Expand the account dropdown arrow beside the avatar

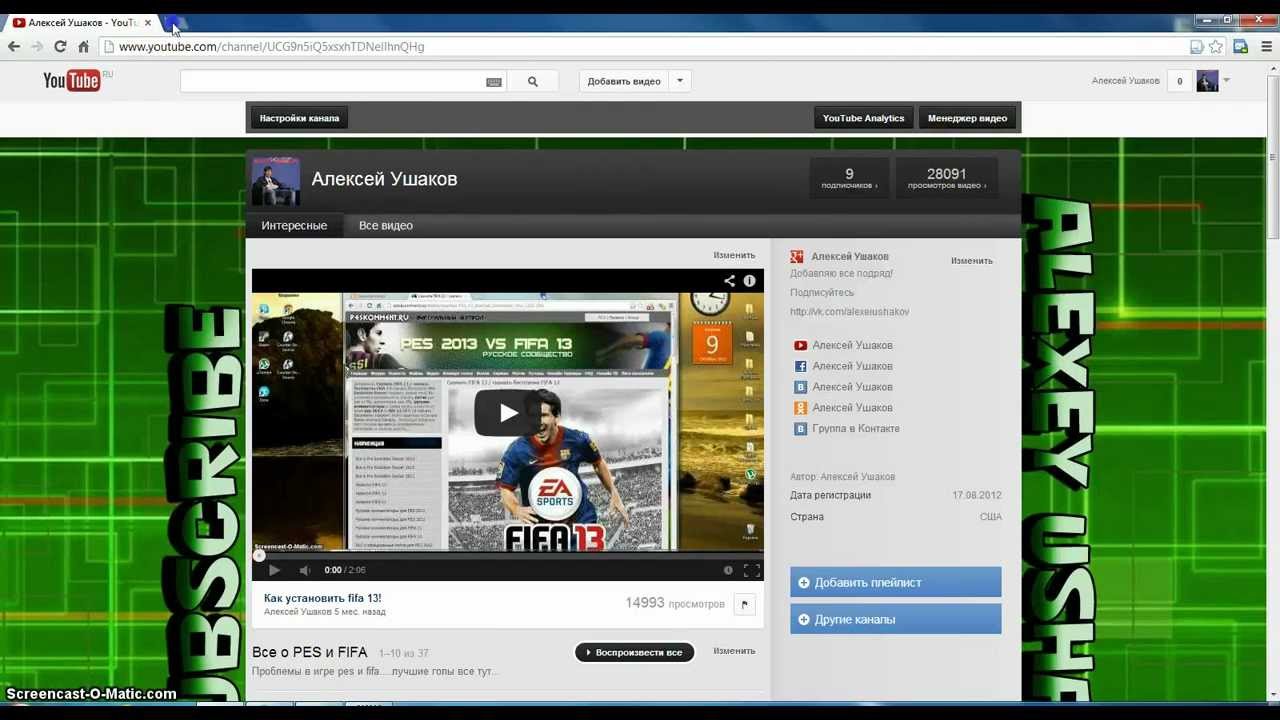[x=1227, y=81]
